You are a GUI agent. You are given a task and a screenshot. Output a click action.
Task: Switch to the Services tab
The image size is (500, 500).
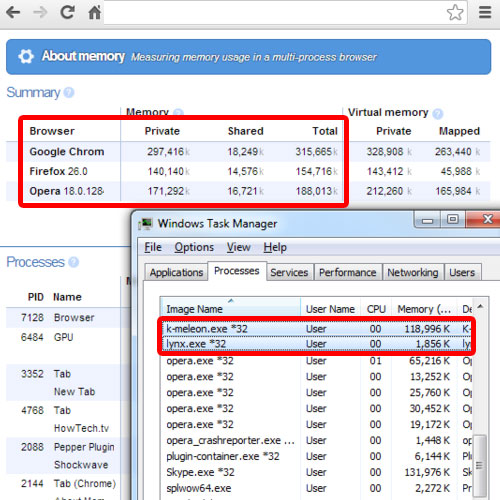pyautogui.click(x=289, y=272)
